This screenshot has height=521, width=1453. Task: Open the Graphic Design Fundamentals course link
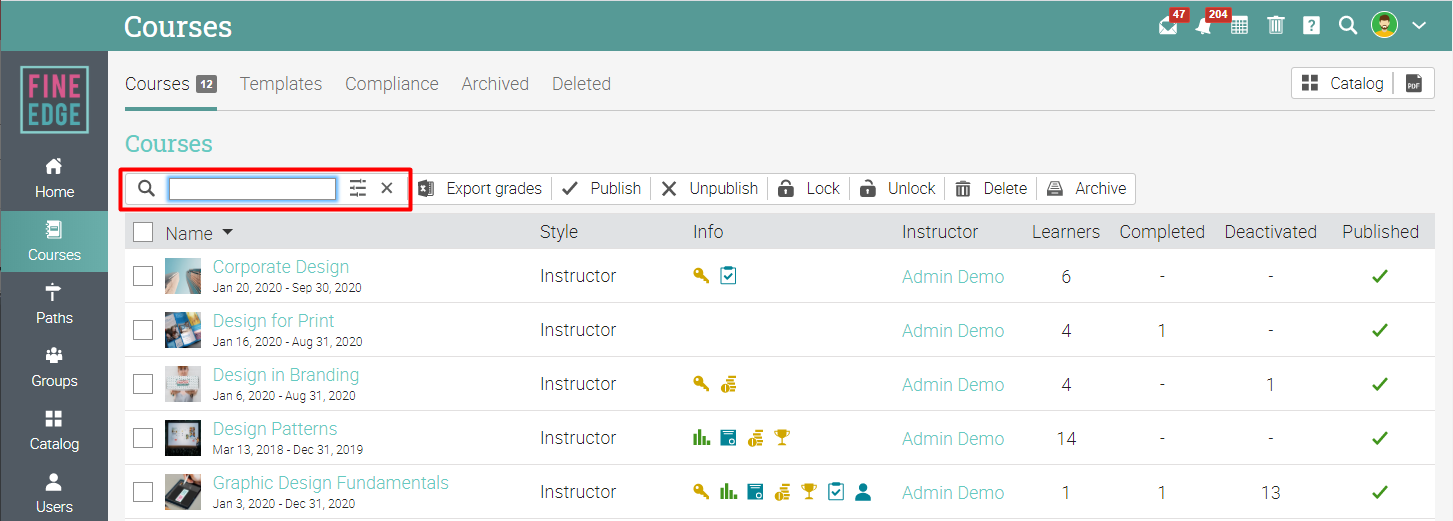click(x=331, y=483)
